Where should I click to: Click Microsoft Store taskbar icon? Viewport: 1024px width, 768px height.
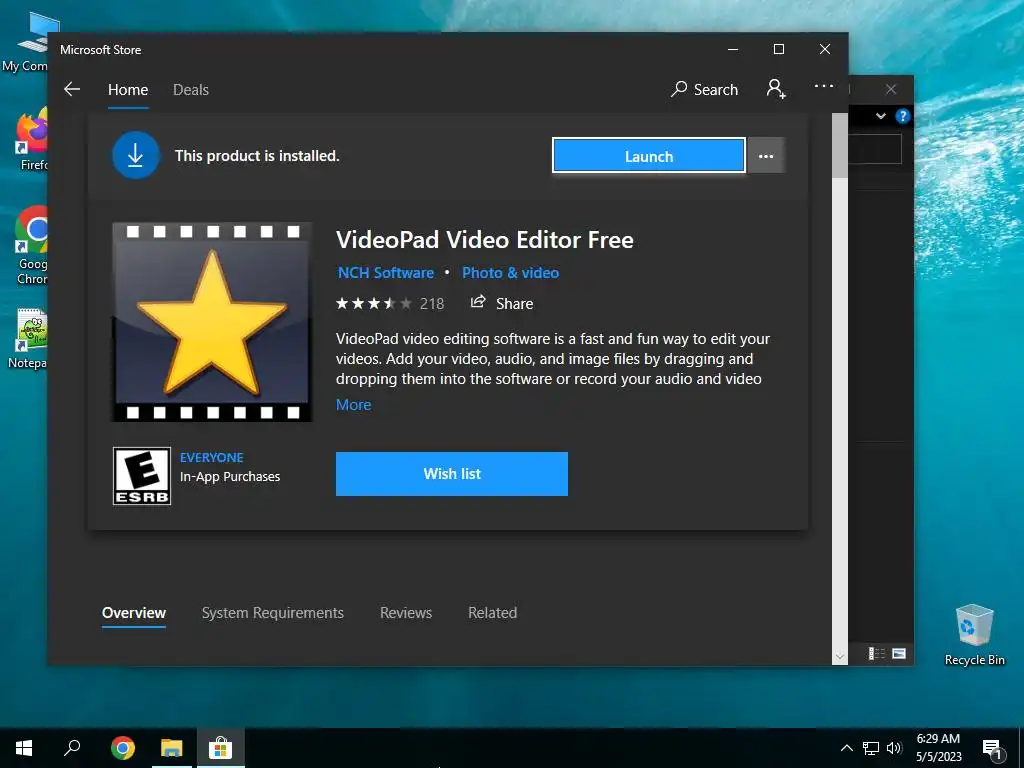coord(221,748)
